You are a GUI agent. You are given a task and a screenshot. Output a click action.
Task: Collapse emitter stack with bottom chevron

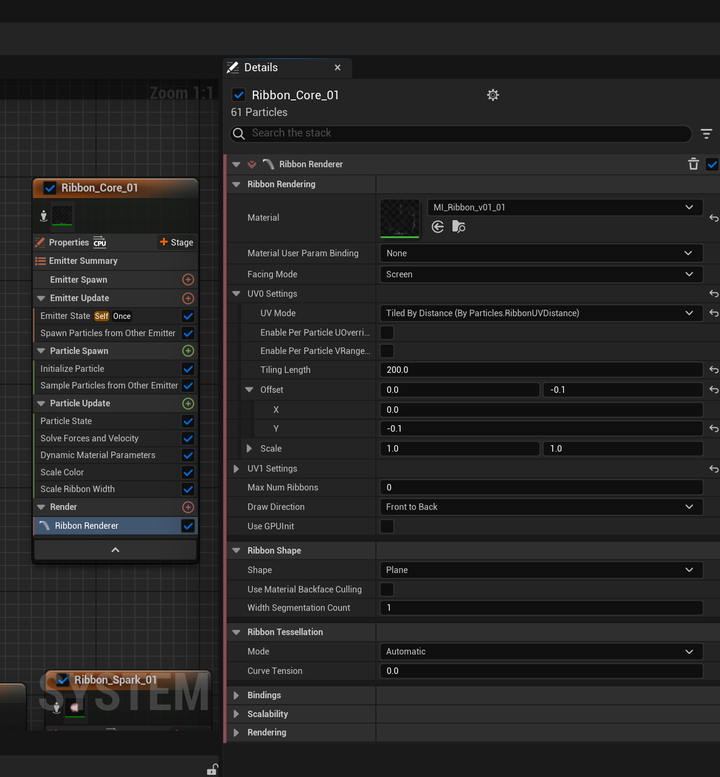(x=115, y=550)
